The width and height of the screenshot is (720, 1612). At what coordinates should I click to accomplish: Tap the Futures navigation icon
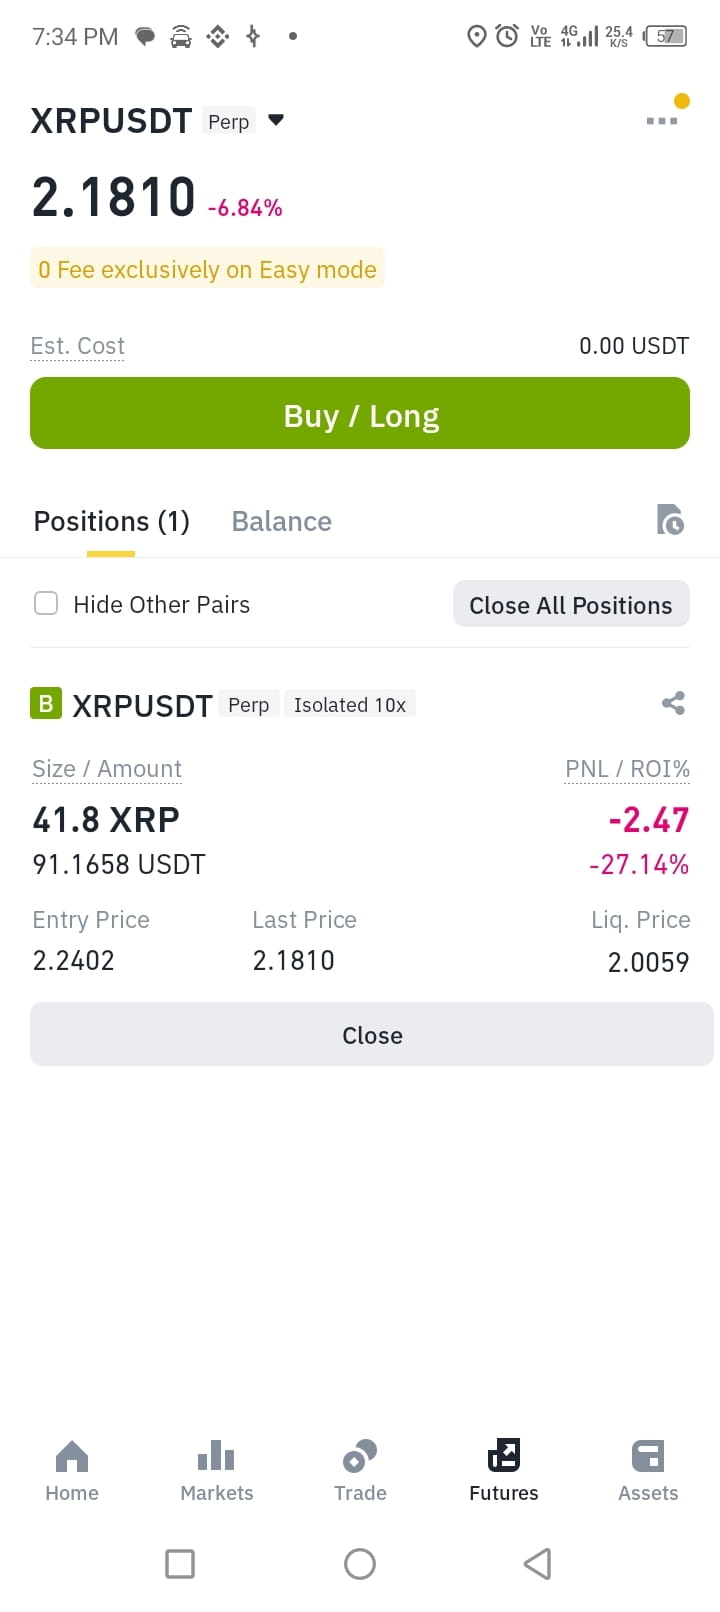504,1456
